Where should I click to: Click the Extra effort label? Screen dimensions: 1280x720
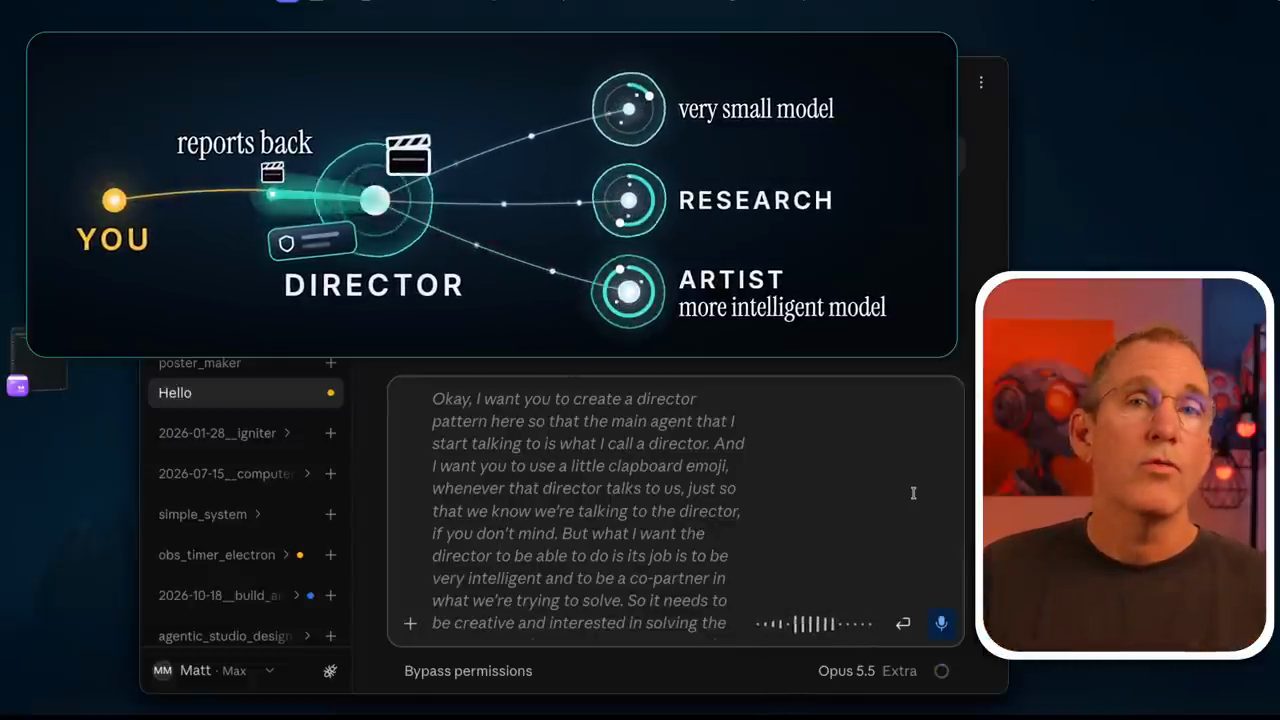[899, 671]
